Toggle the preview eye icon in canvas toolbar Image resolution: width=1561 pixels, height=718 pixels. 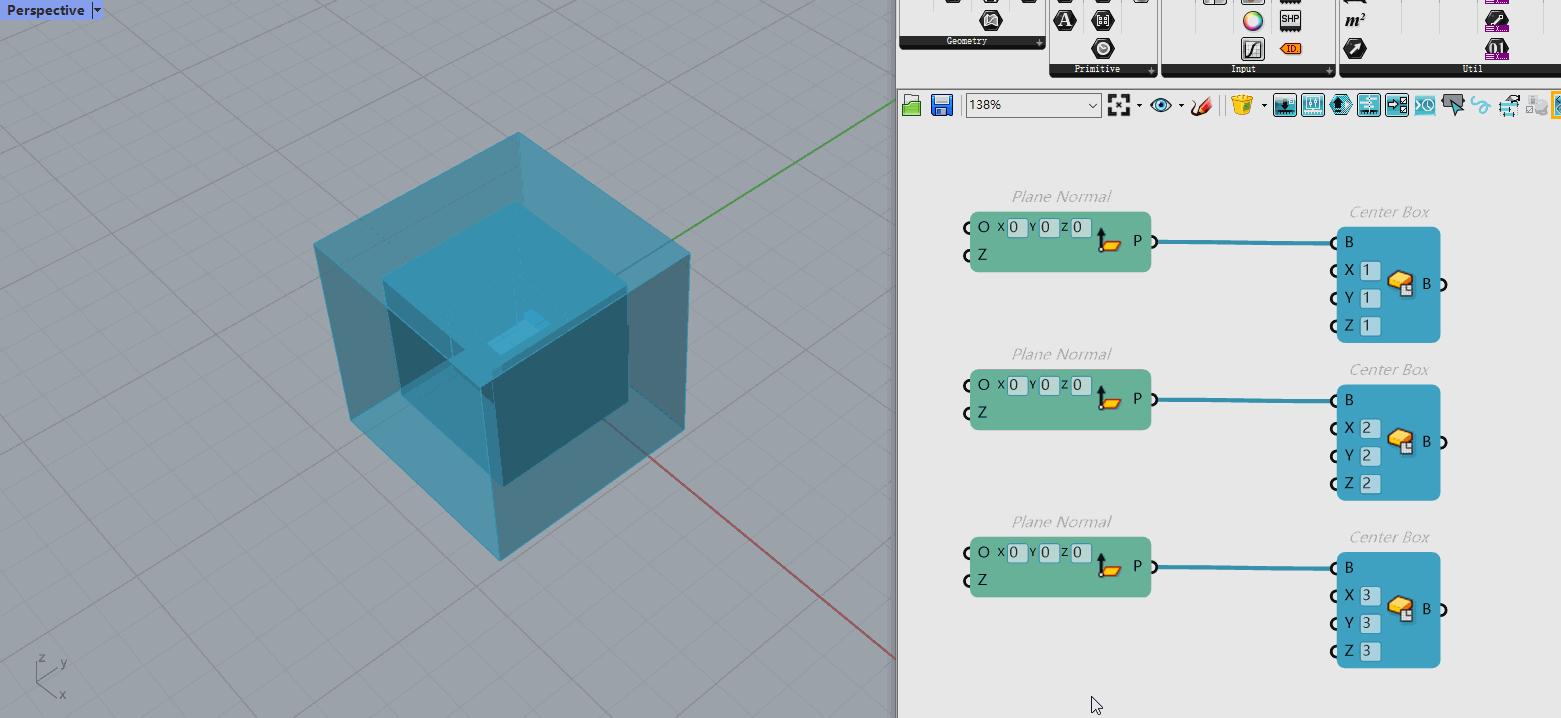[1160, 105]
